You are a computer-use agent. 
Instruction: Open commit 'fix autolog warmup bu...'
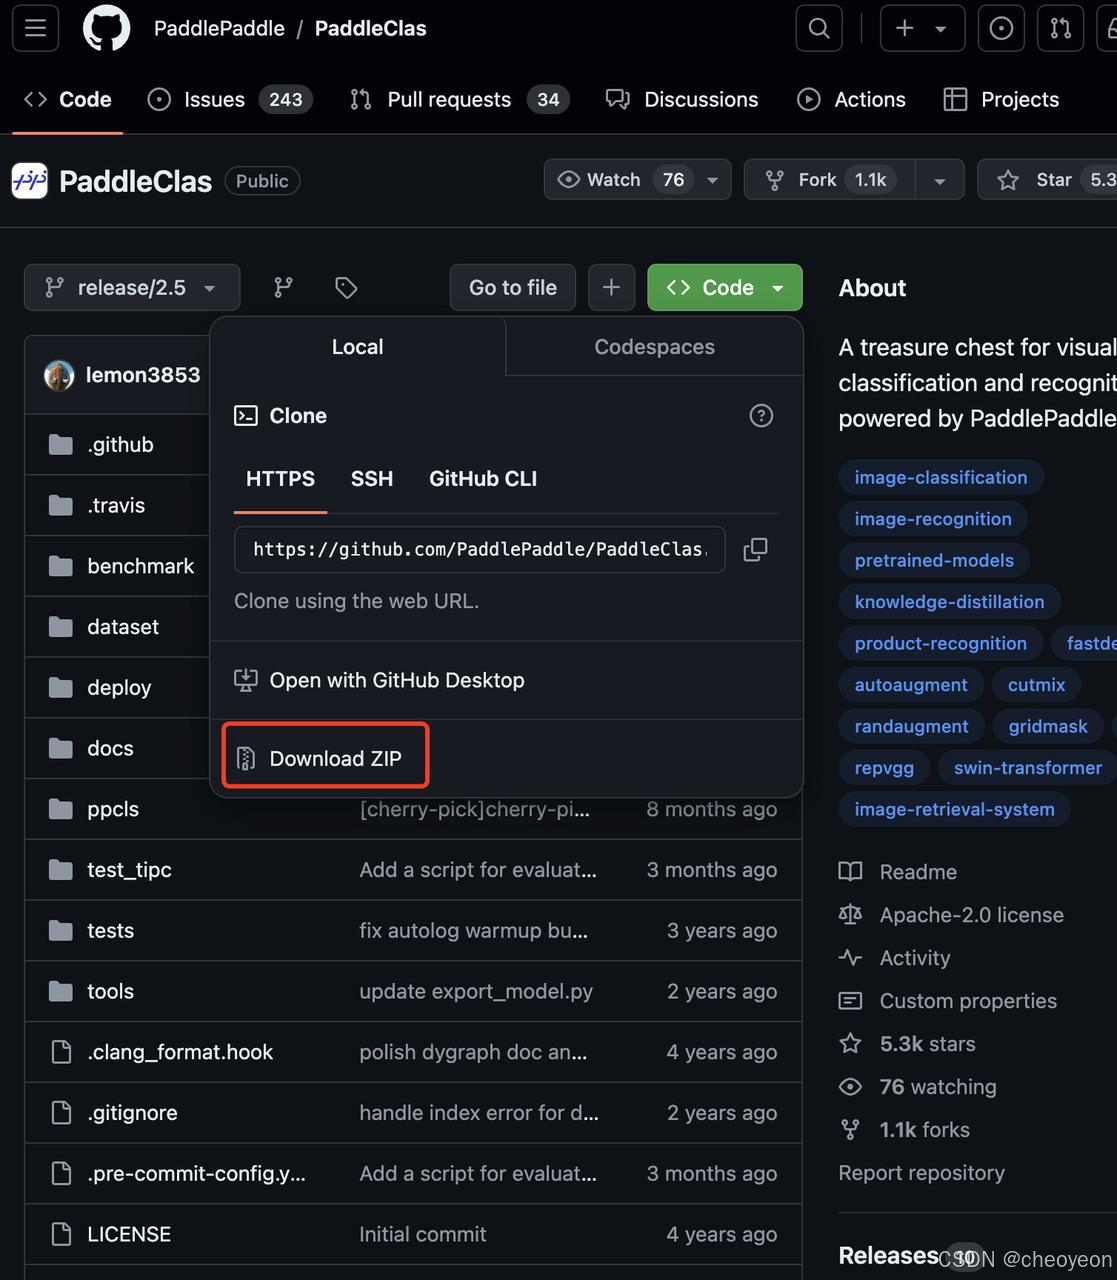click(x=473, y=930)
